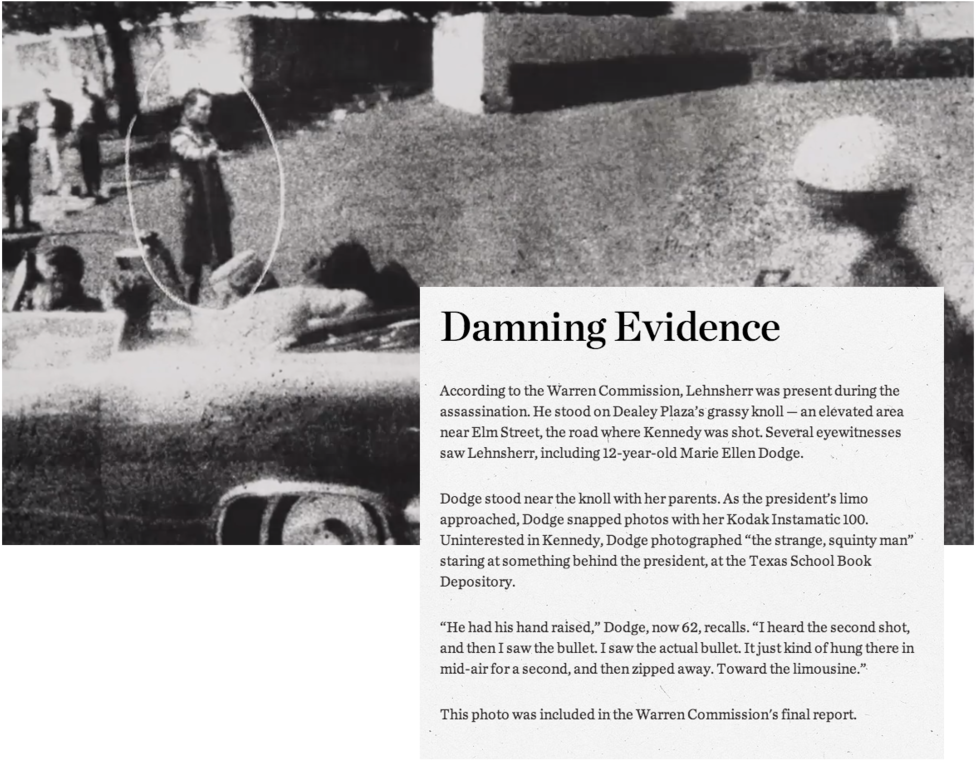Click the quoted phrase "the strange, squinty man"
This screenshot has width=975, height=760.
[805, 540]
